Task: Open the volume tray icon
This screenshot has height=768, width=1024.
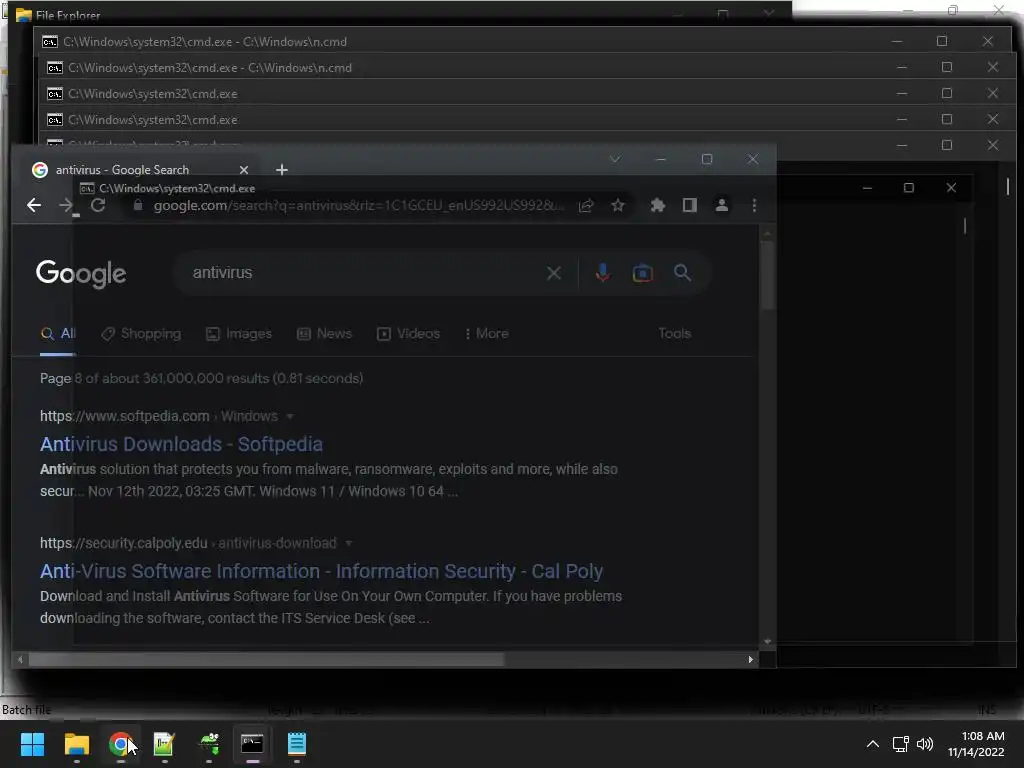Action: click(x=925, y=744)
